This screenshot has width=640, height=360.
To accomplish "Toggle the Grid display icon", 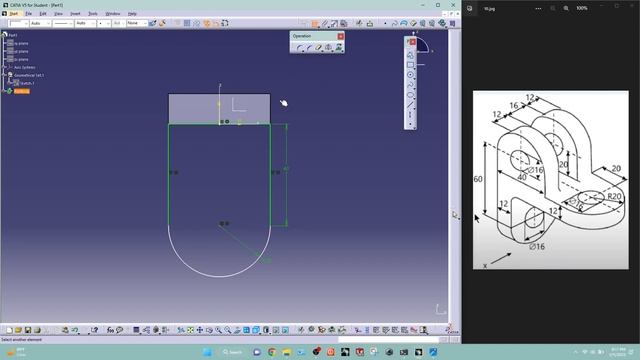I will pyautogui.click(x=187, y=23).
